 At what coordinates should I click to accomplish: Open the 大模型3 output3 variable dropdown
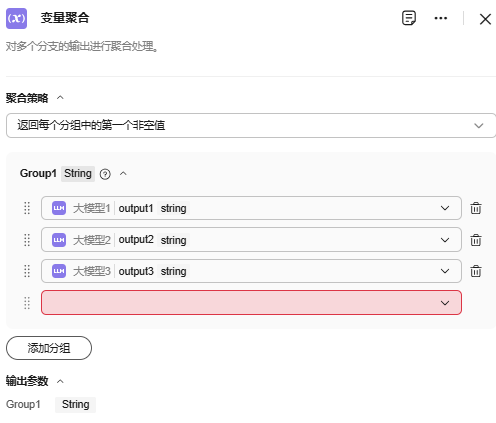click(251, 271)
